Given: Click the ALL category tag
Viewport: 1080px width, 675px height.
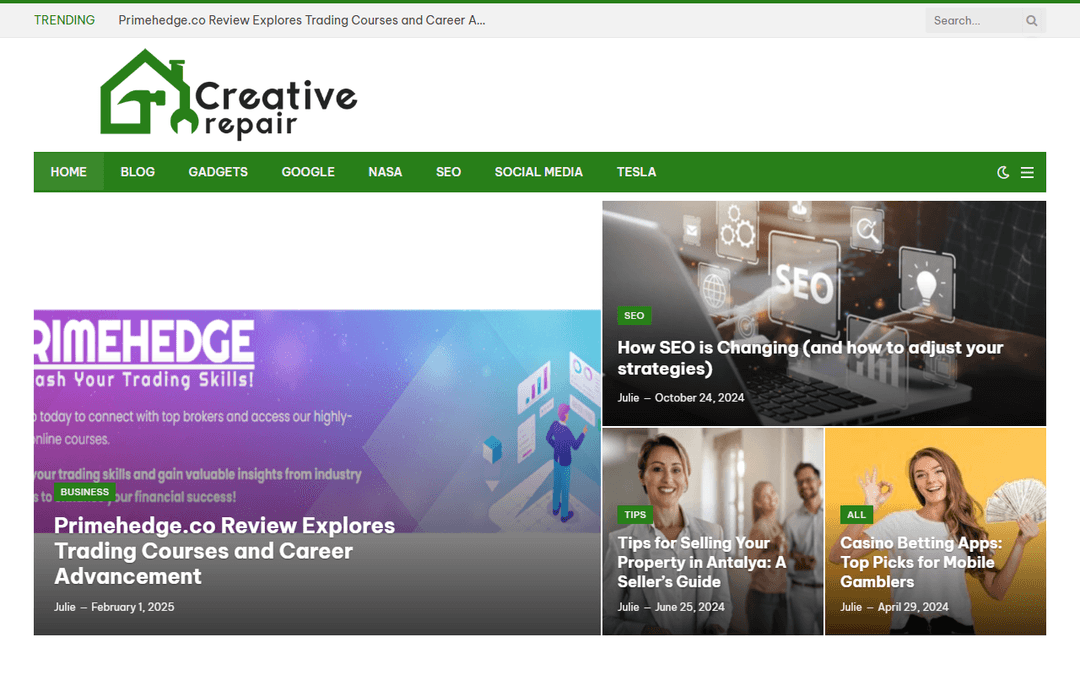Looking at the screenshot, I should coord(856,515).
